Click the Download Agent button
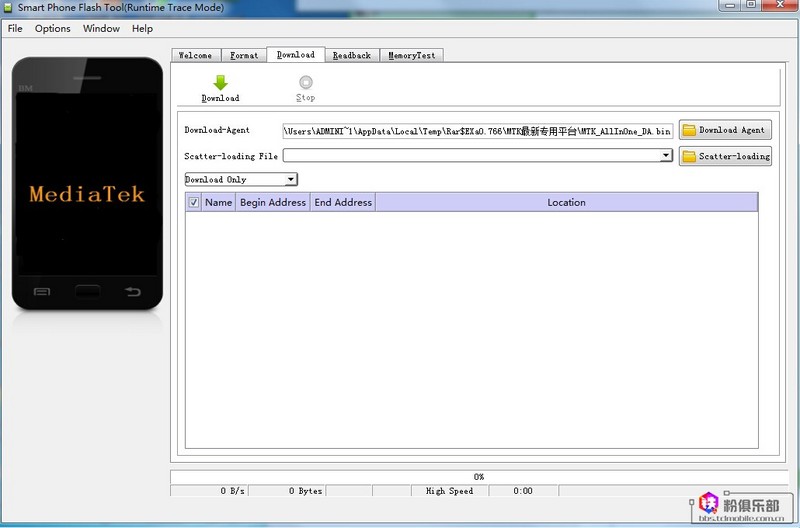The width and height of the screenshot is (800, 528). click(725, 130)
